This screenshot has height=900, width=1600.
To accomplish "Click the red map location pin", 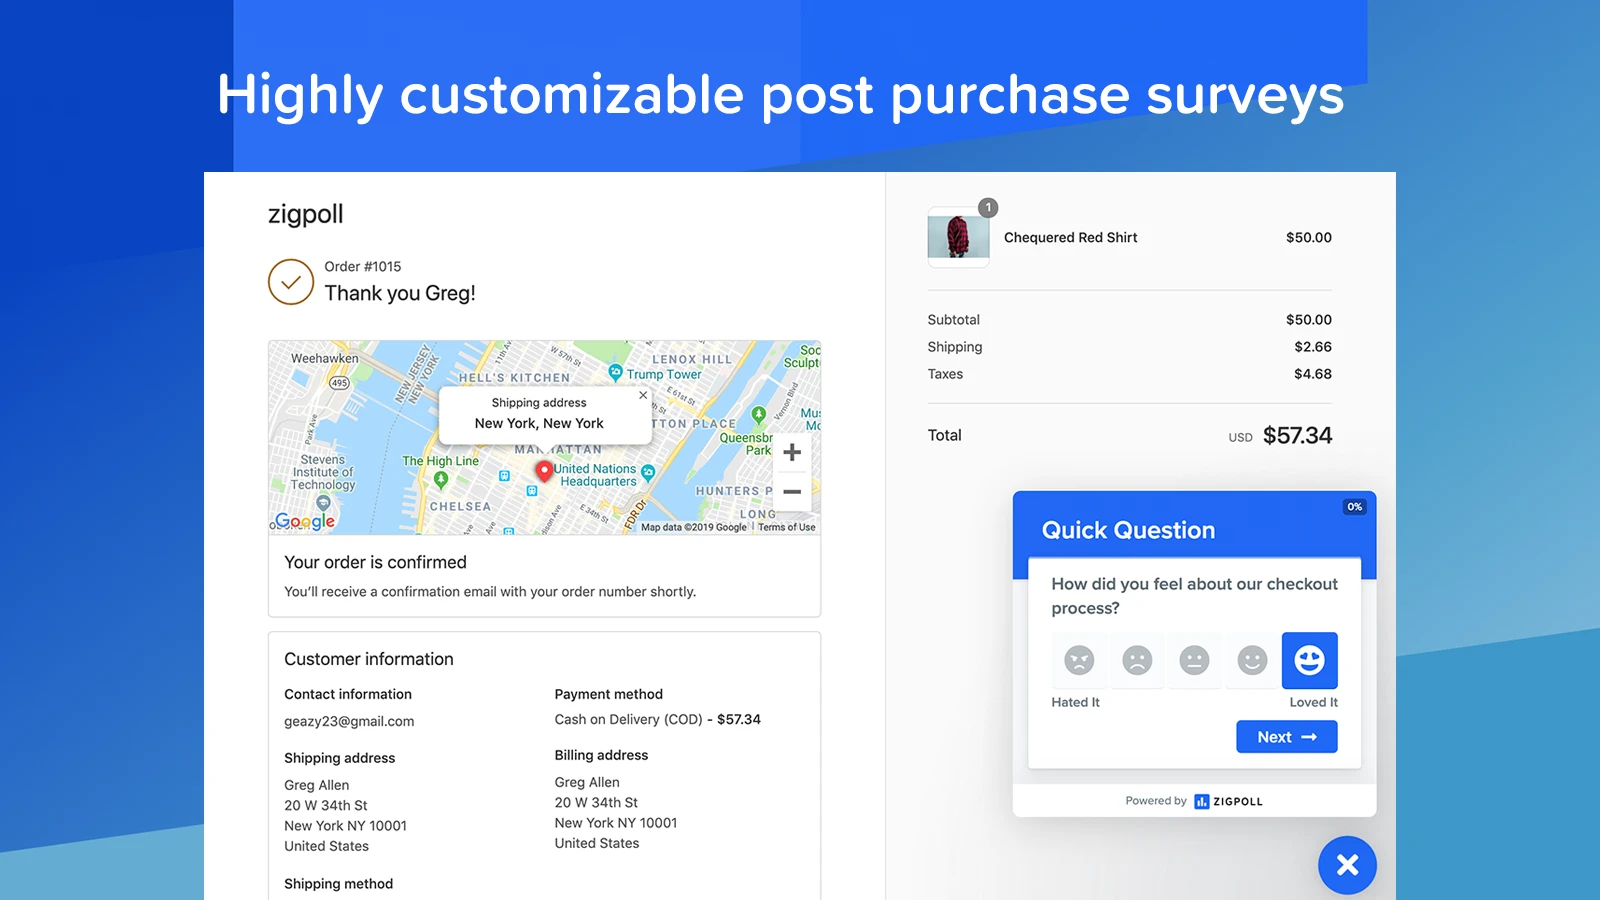I will [x=544, y=471].
